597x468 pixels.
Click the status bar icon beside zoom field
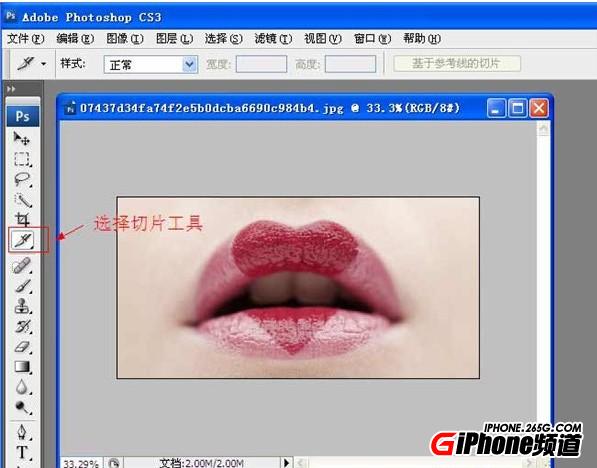[x=113, y=463]
